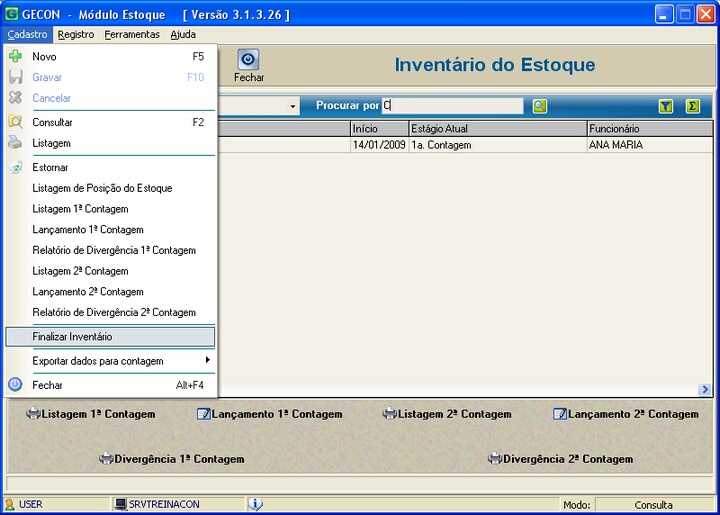Open Relatório de Divergência 1ª Contagem
The width and height of the screenshot is (720, 515).
click(110, 250)
